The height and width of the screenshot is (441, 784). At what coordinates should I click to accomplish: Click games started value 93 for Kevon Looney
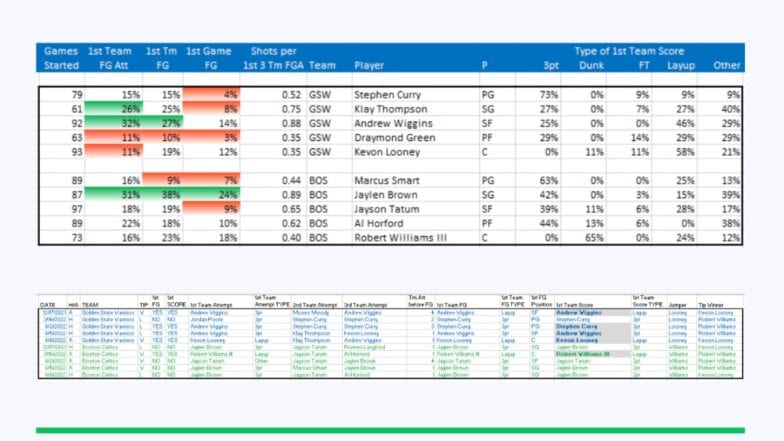pyautogui.click(x=76, y=152)
